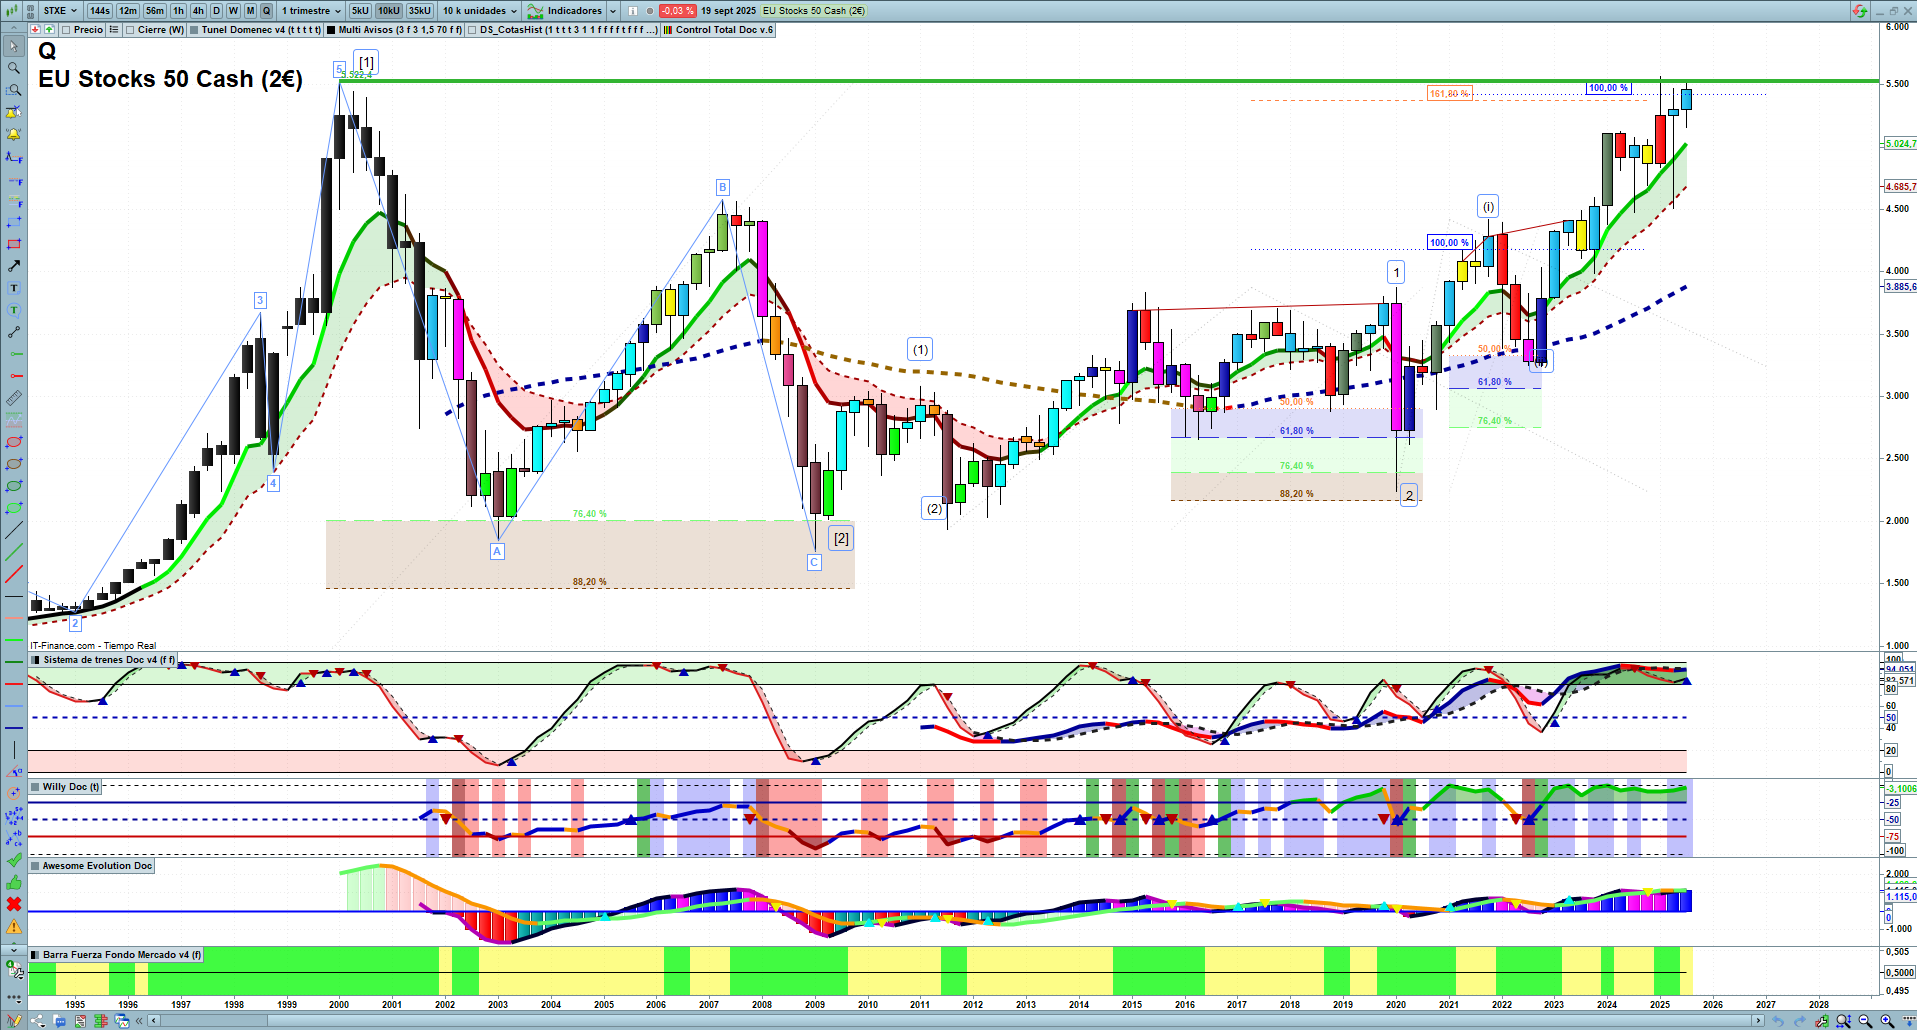Click the -0,03 % change badge
Screen dimensions: 1917x1030
(x=678, y=11)
